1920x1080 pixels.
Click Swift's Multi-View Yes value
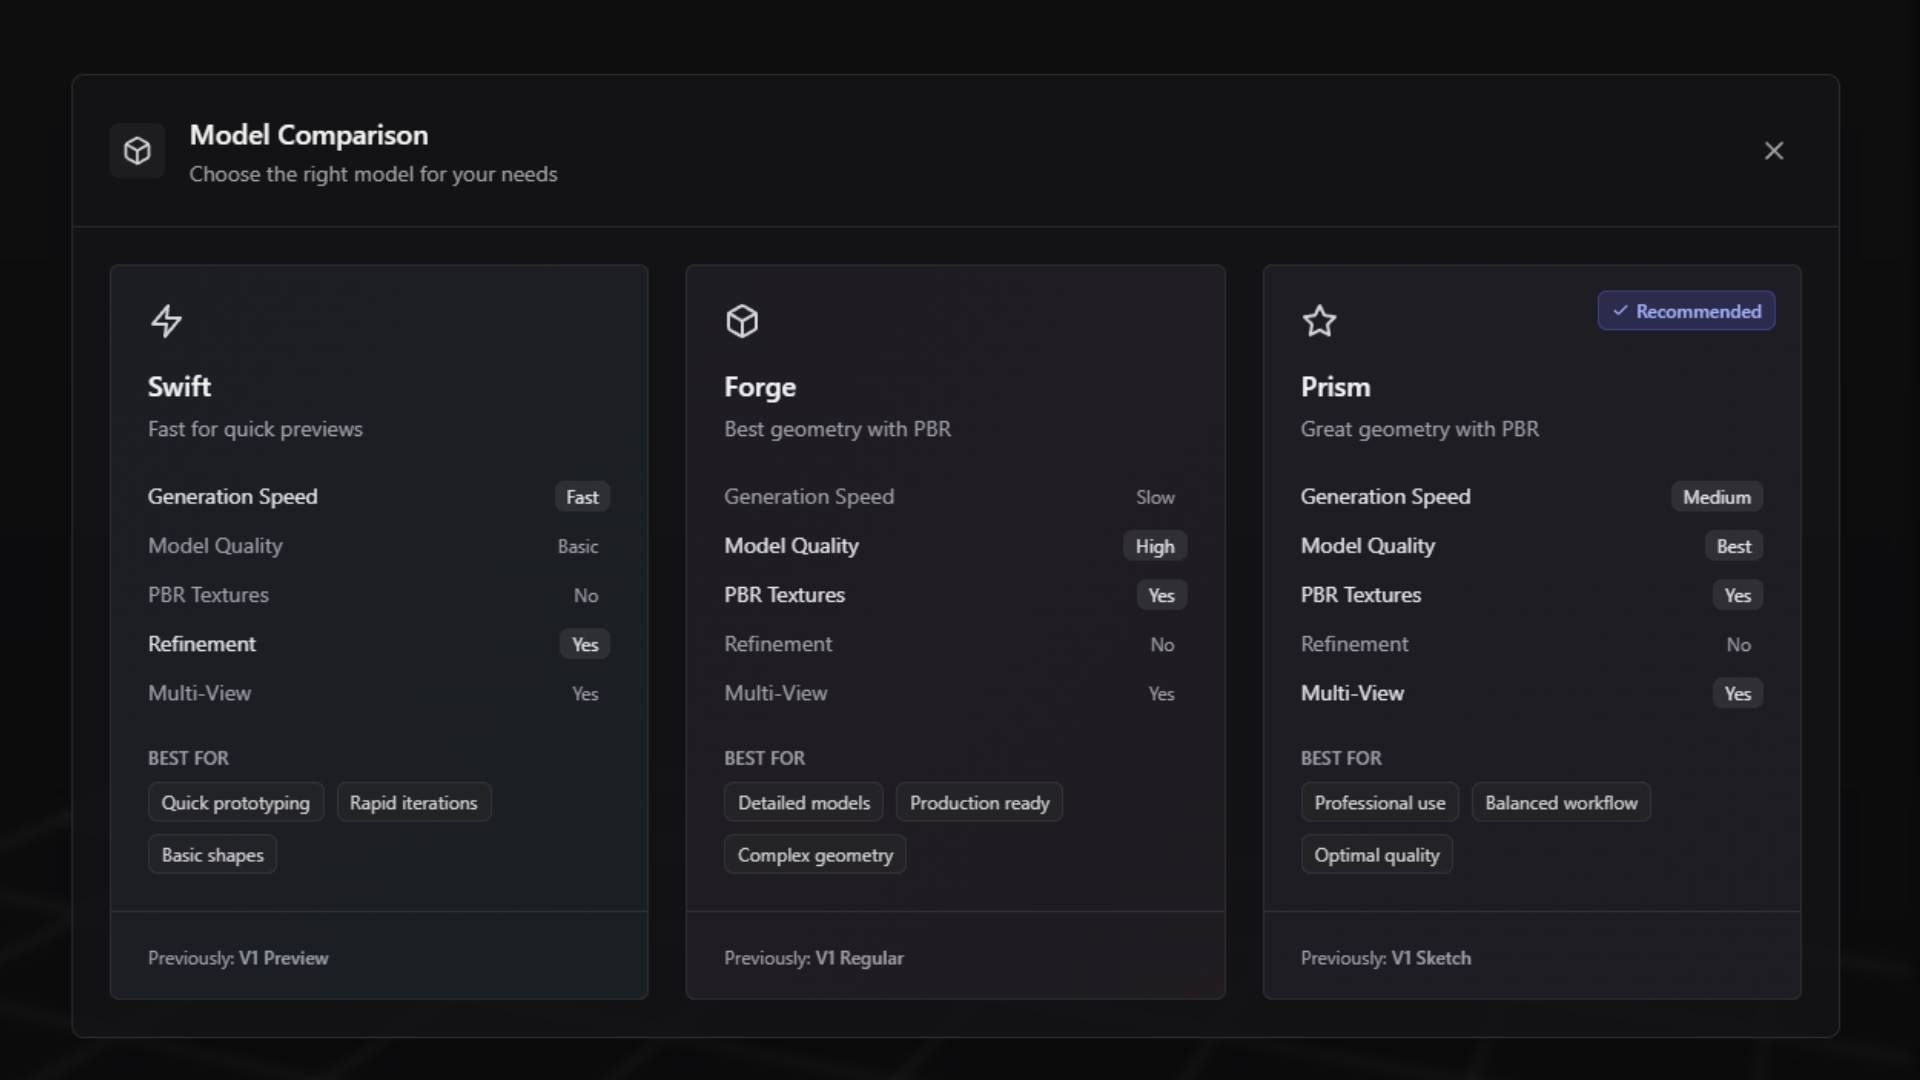[x=585, y=694]
